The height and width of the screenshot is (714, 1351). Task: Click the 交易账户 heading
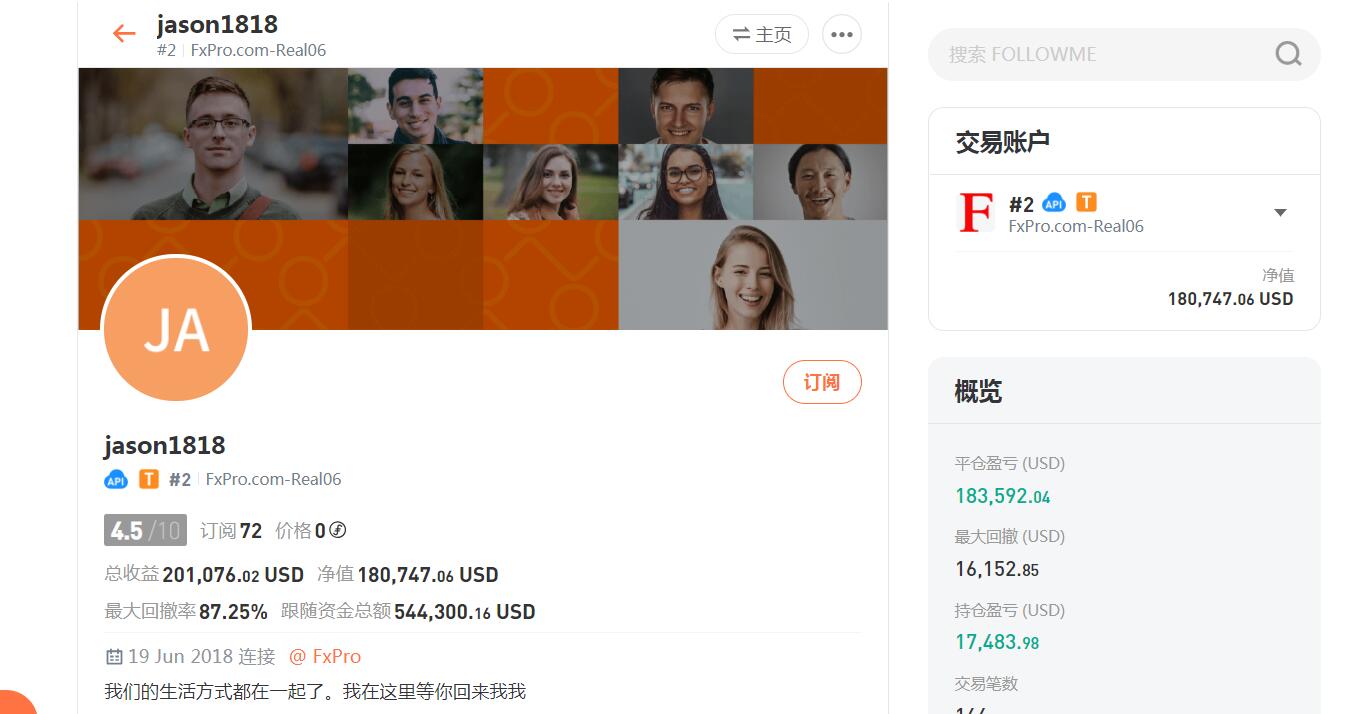(1002, 142)
